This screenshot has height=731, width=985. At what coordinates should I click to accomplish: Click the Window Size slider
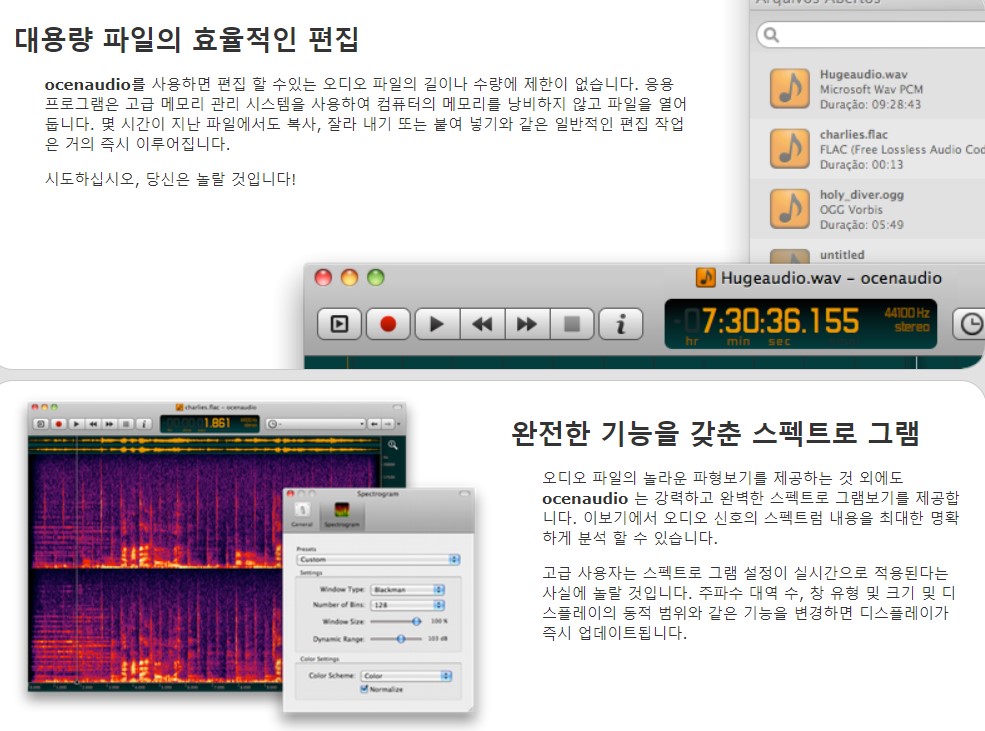[x=396, y=621]
